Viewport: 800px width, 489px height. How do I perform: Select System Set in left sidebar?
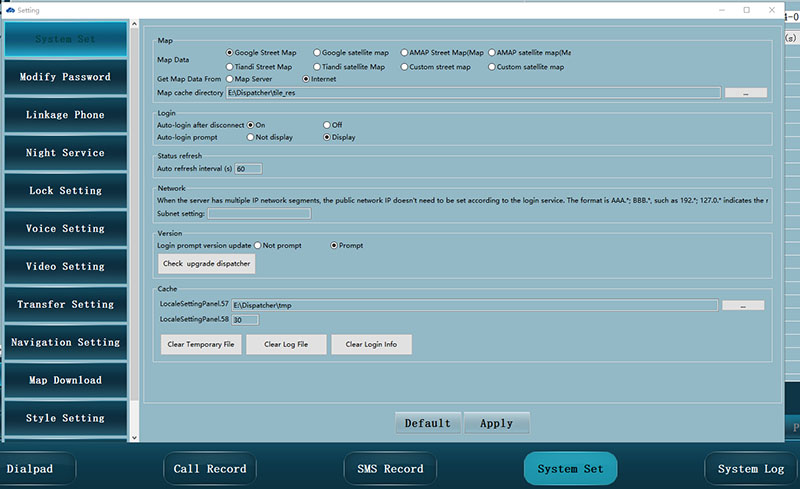pos(65,39)
